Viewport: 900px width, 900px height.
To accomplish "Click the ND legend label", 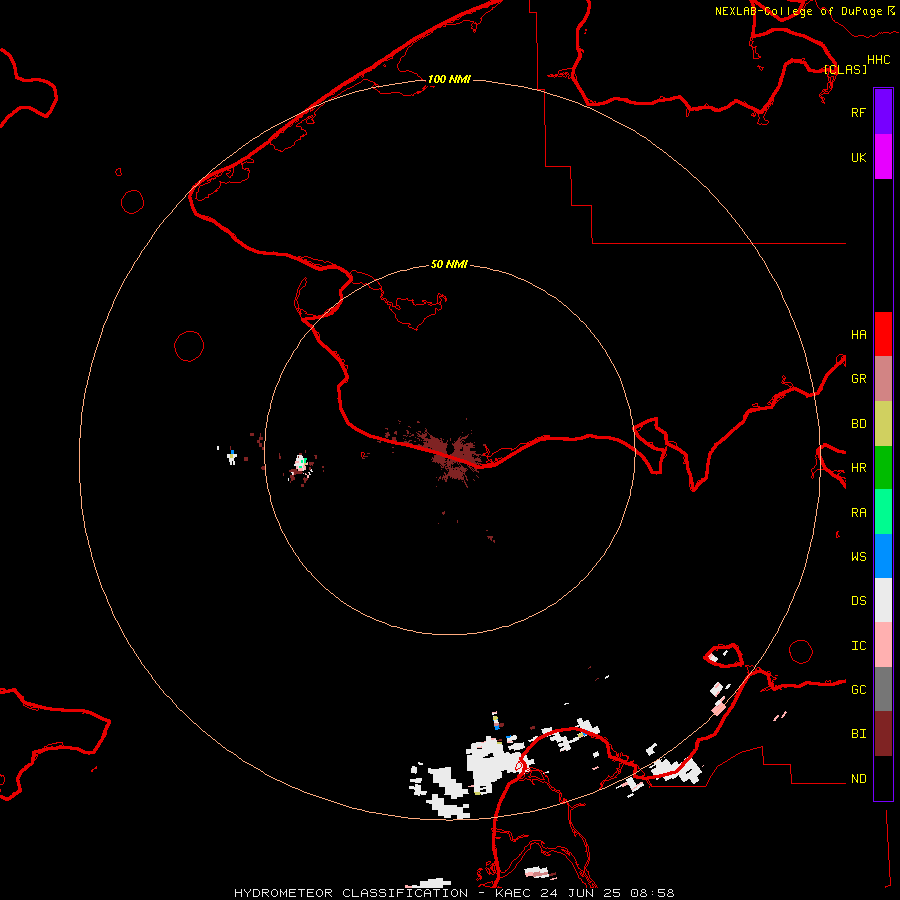I will pos(858,779).
